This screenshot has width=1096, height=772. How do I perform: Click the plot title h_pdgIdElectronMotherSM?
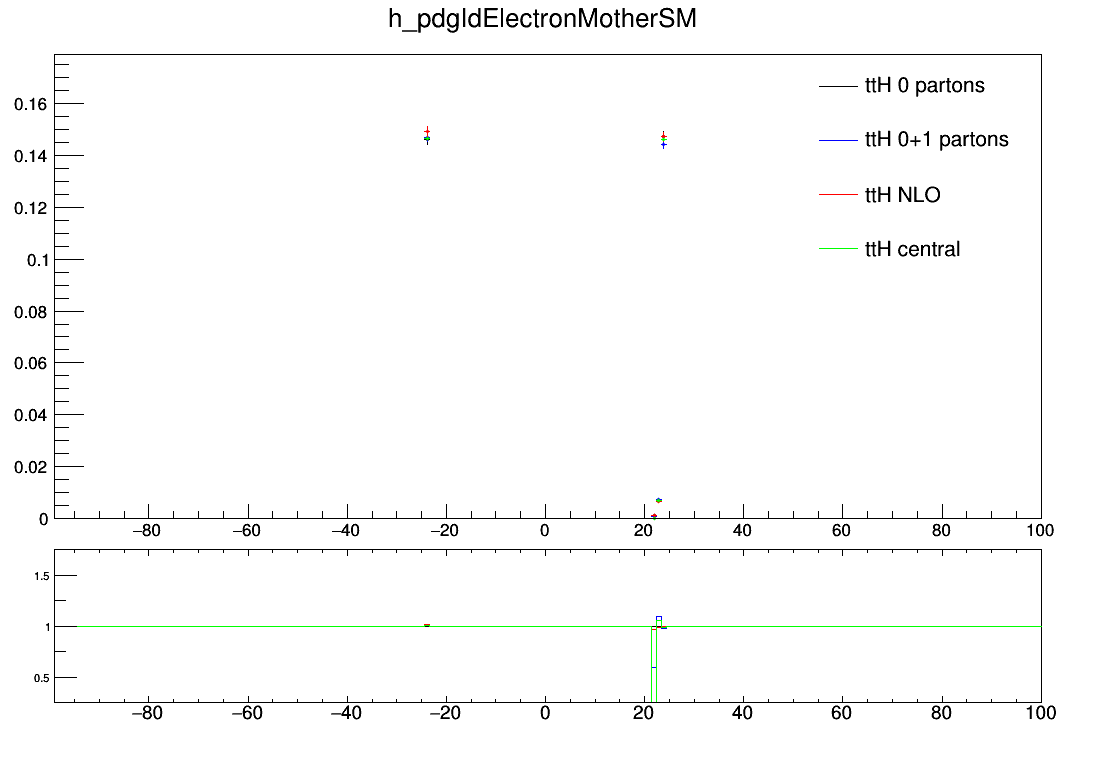tap(542, 19)
